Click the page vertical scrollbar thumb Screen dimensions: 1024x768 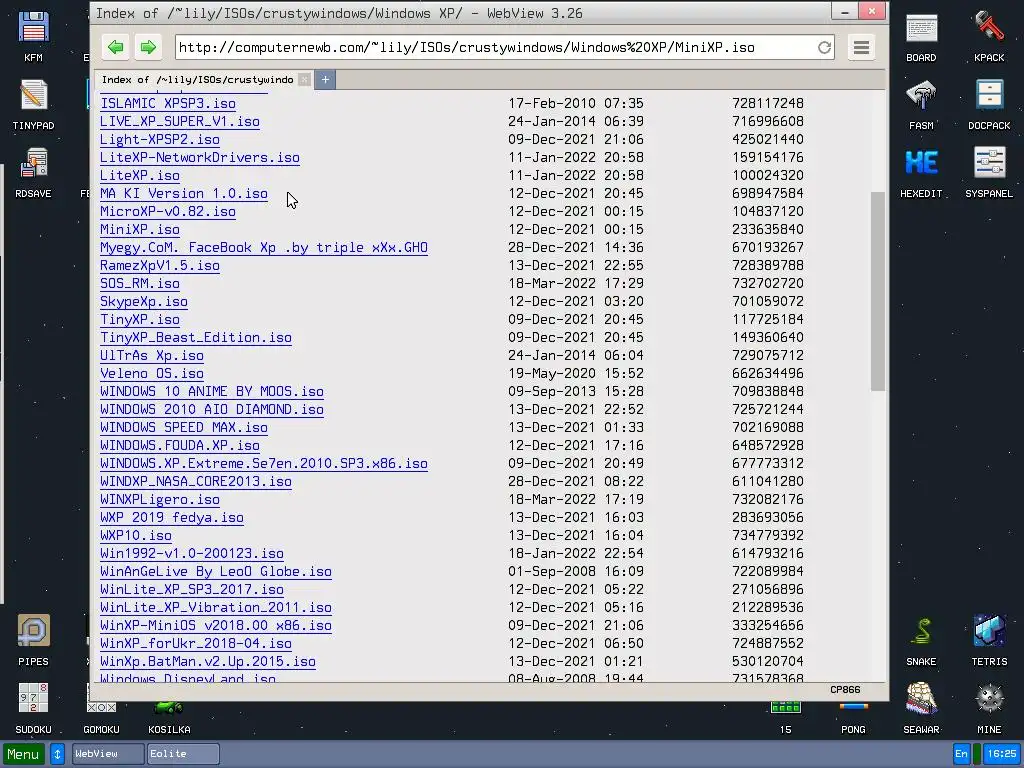tap(878, 291)
